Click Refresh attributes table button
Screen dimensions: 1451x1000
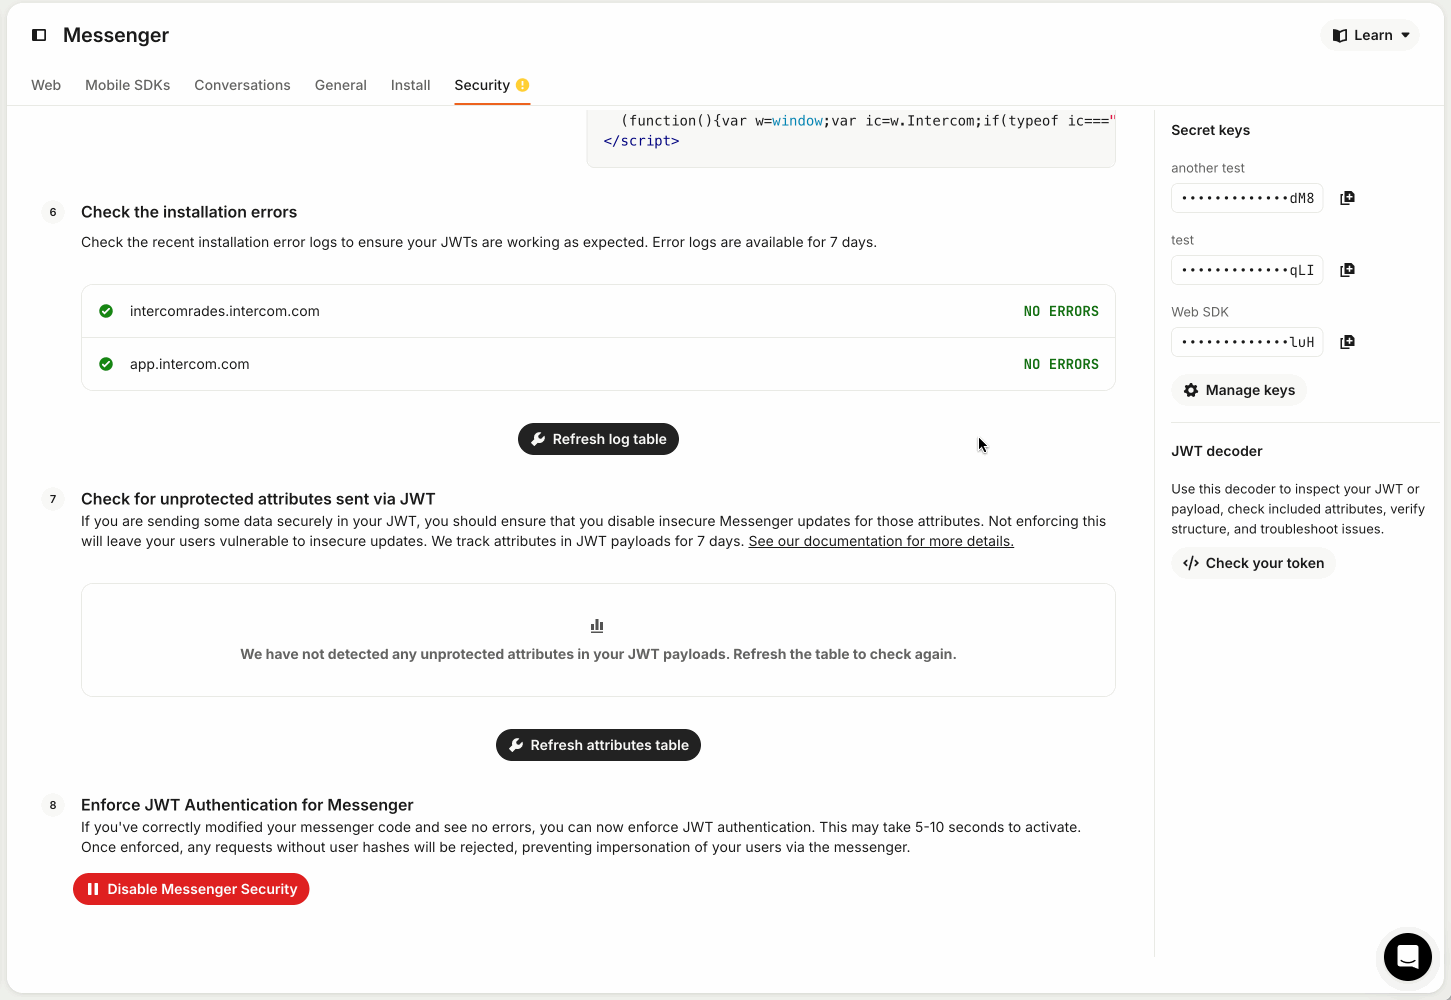tap(598, 745)
